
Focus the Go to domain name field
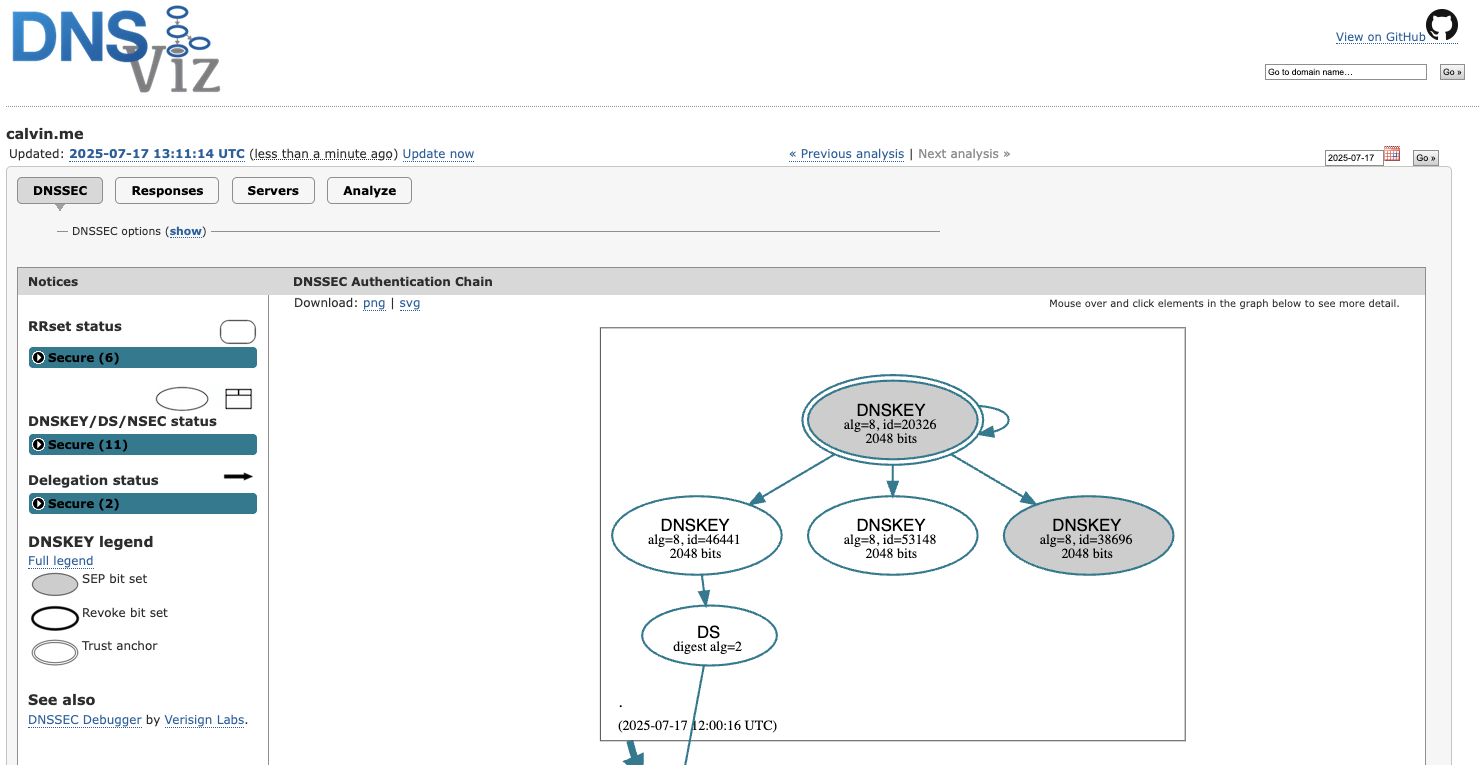coord(1346,72)
